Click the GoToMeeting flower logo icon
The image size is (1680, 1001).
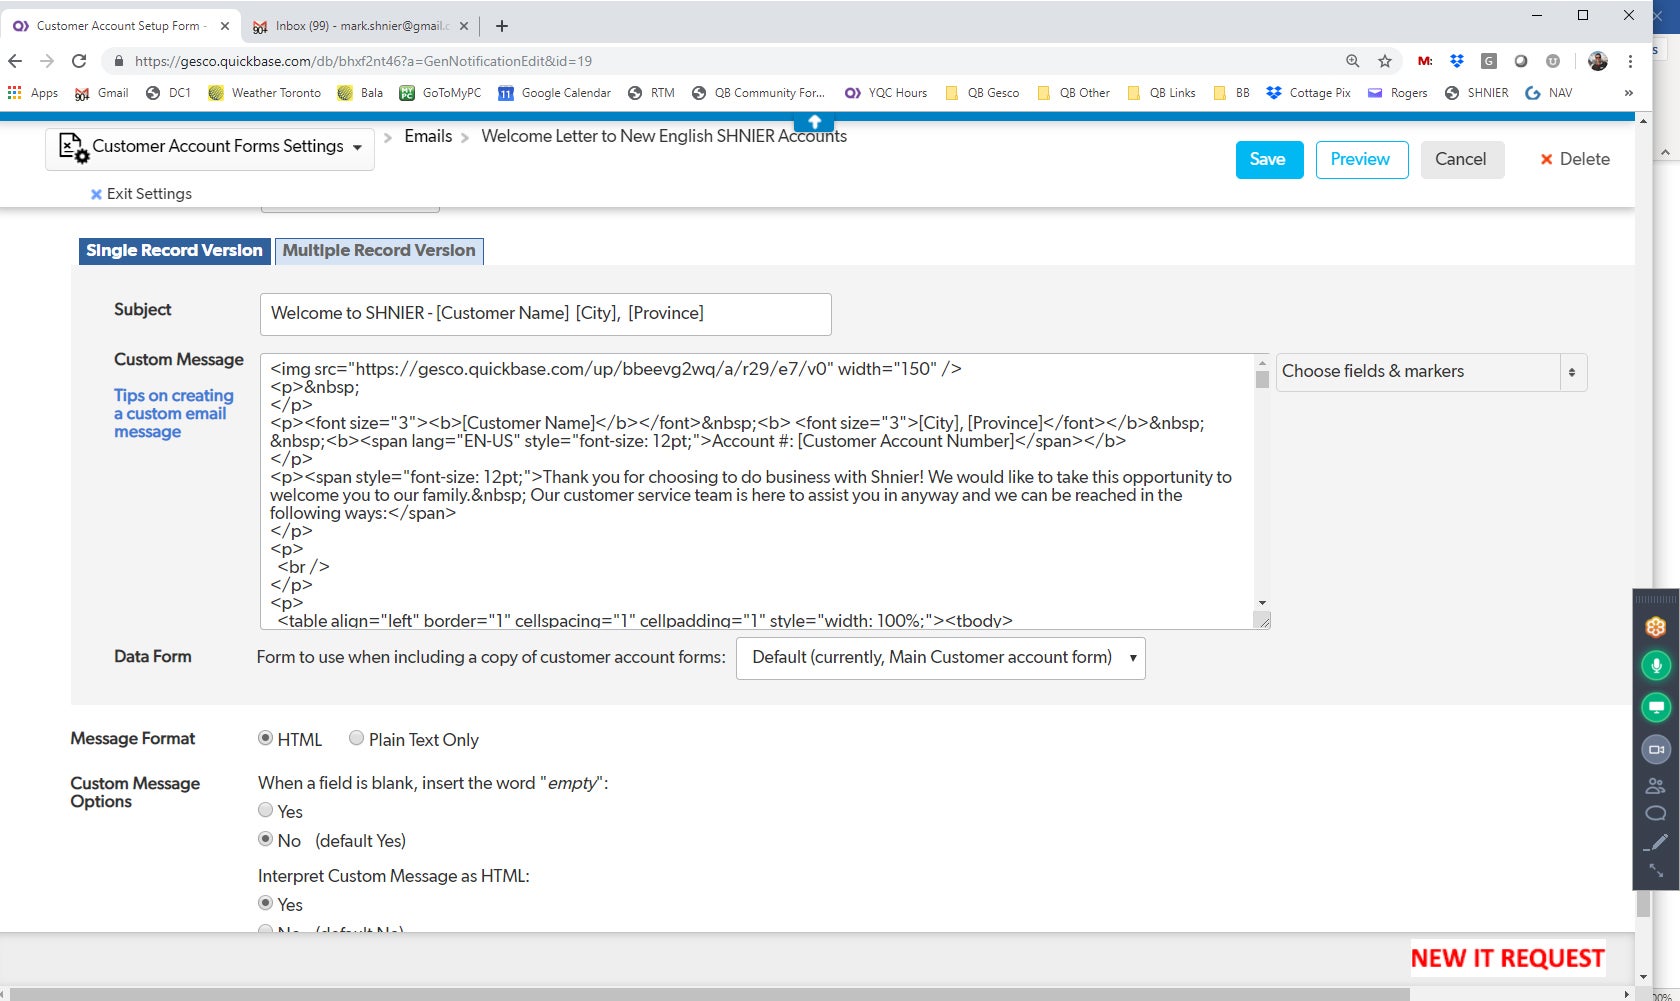[1656, 627]
